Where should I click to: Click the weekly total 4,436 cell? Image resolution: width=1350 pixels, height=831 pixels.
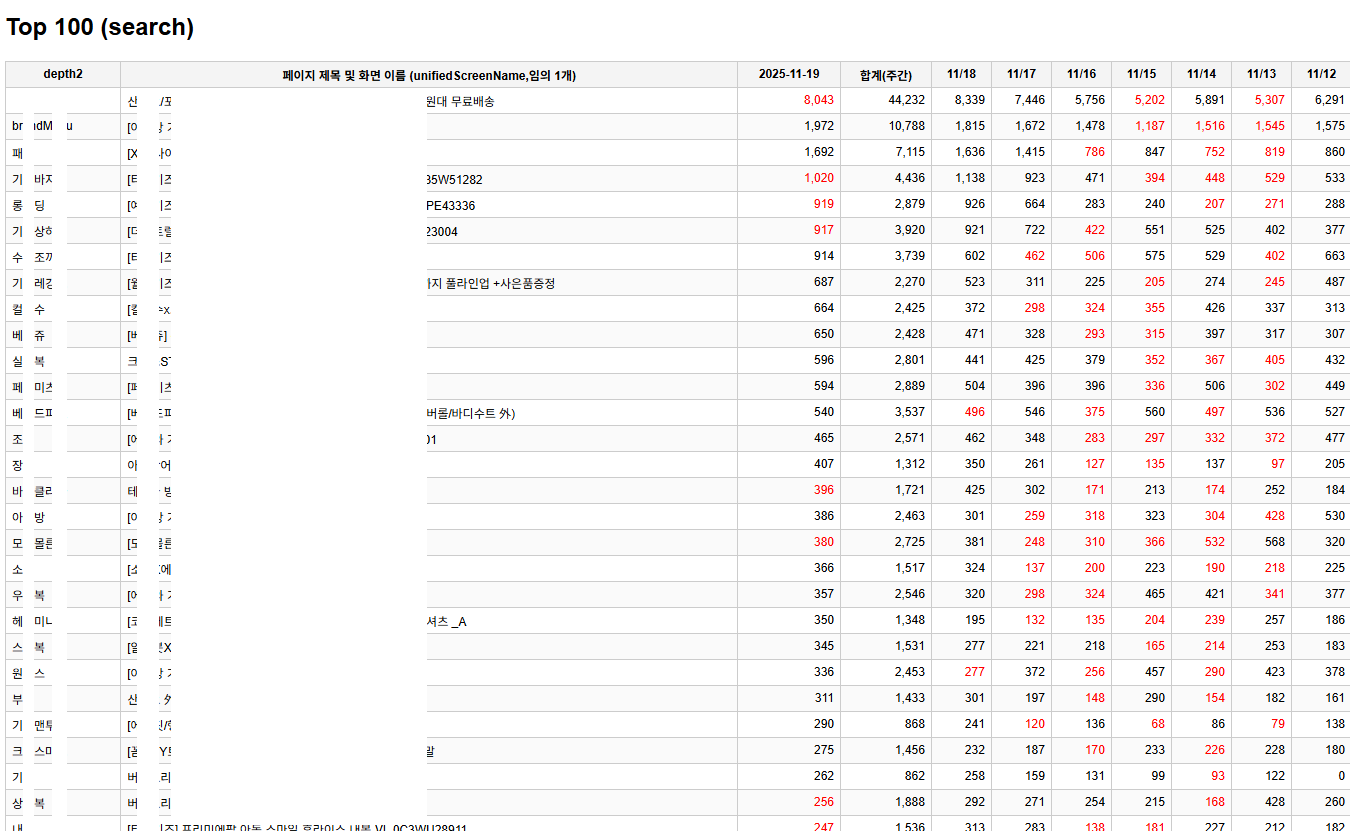point(886,179)
